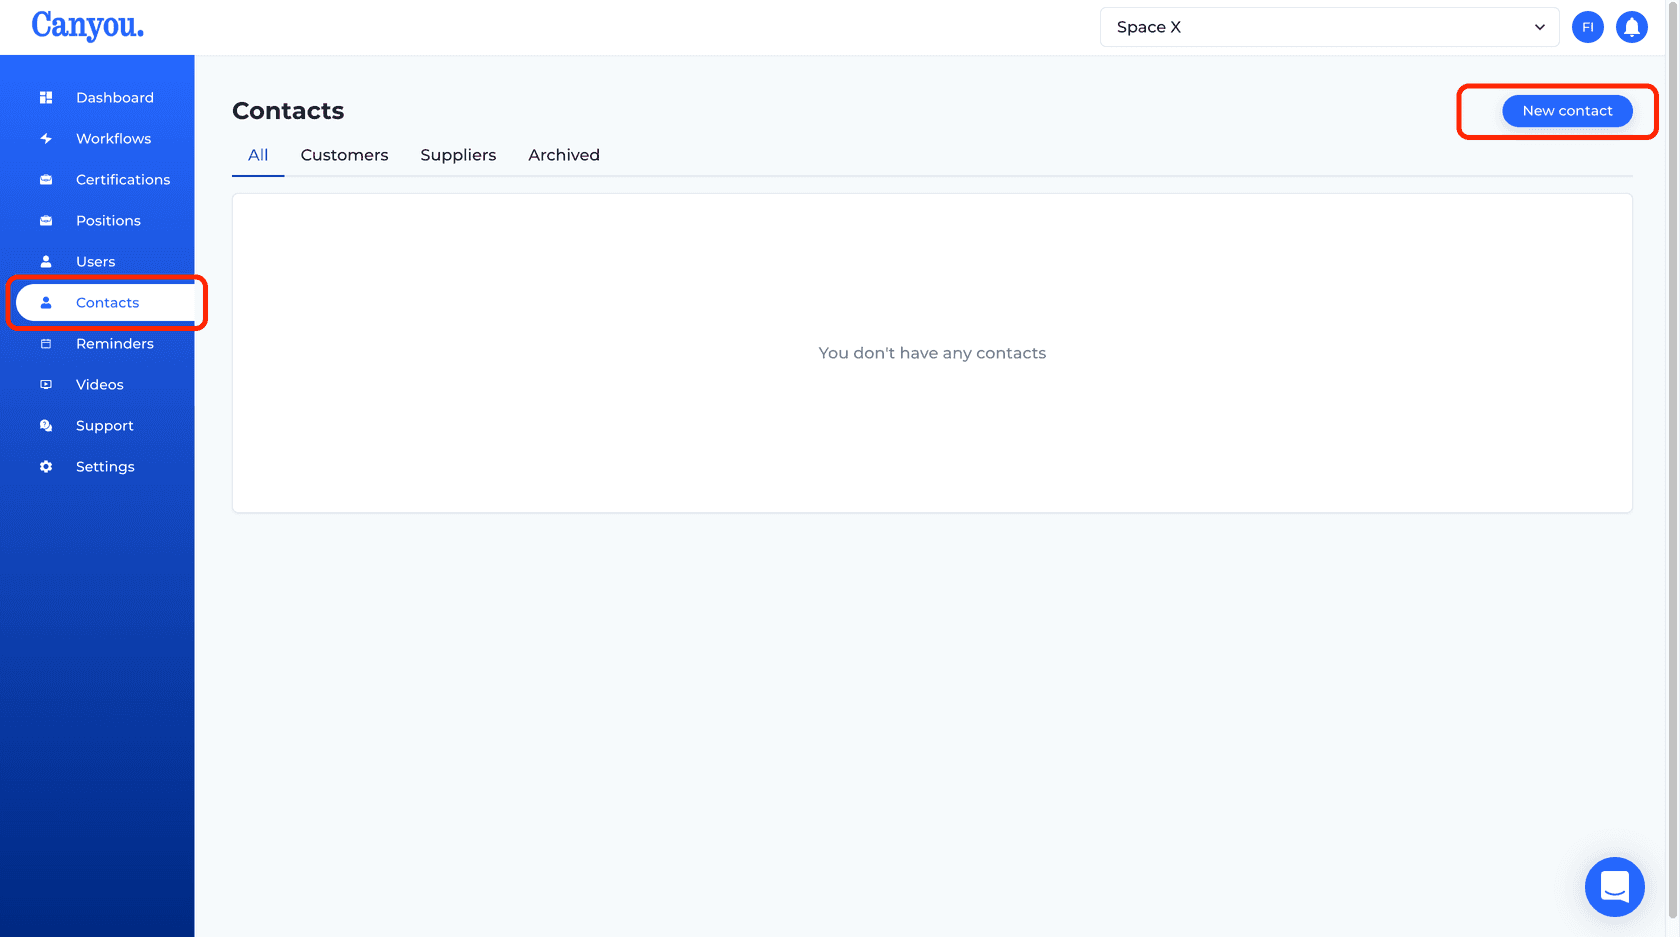Click the Workflows lightning bolt icon
Viewport: 1680px width, 937px height.
46,138
